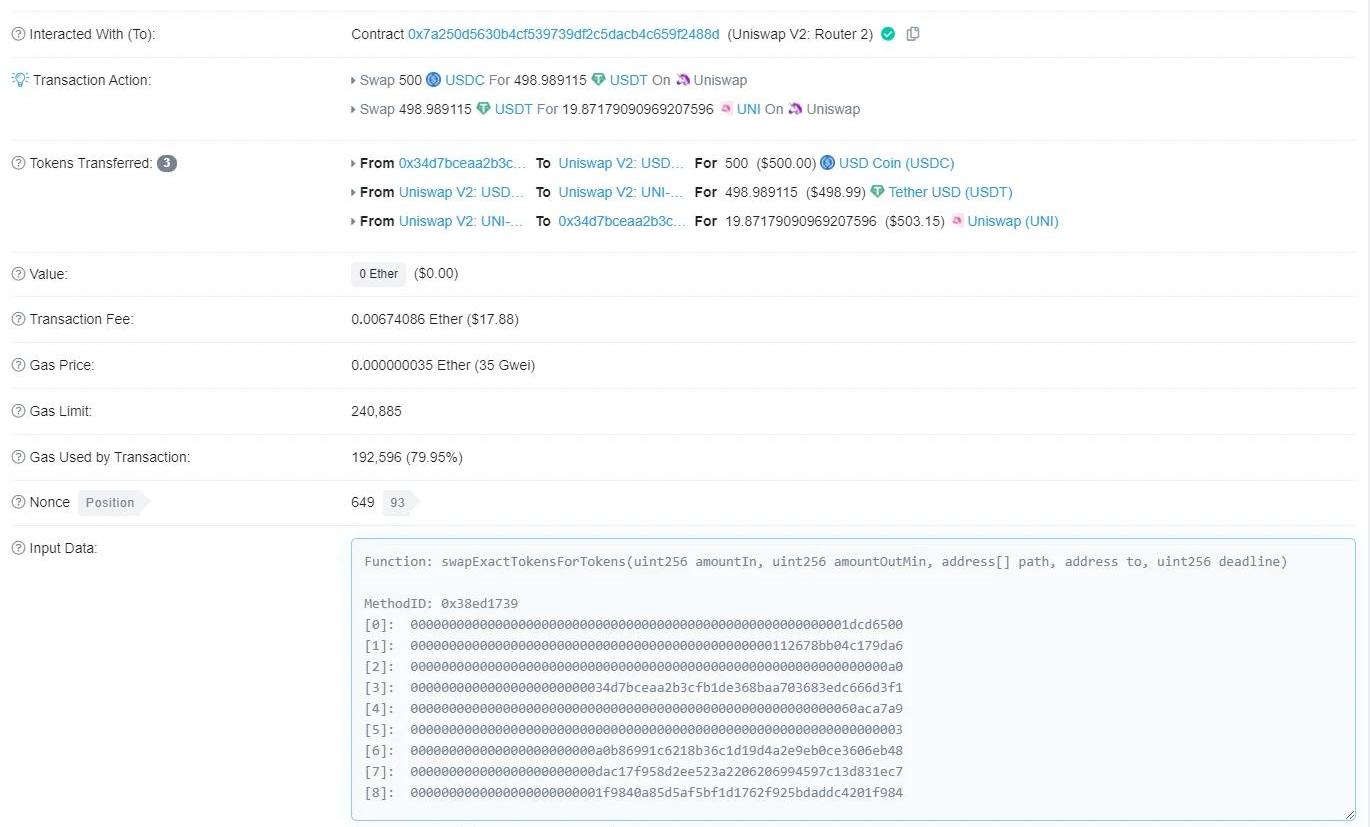Screen dimensions: 1370x827
Task: Copy the Uniswap Router contract address
Action: point(912,34)
